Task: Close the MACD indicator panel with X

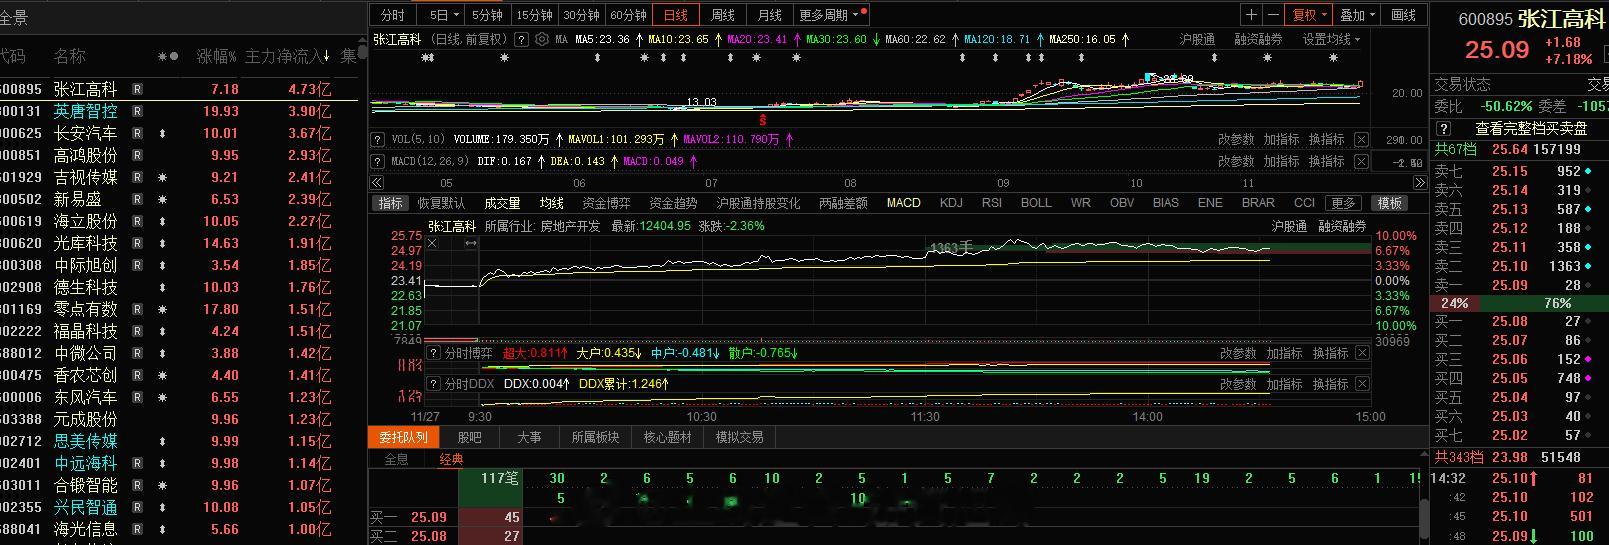Action: click(1361, 161)
